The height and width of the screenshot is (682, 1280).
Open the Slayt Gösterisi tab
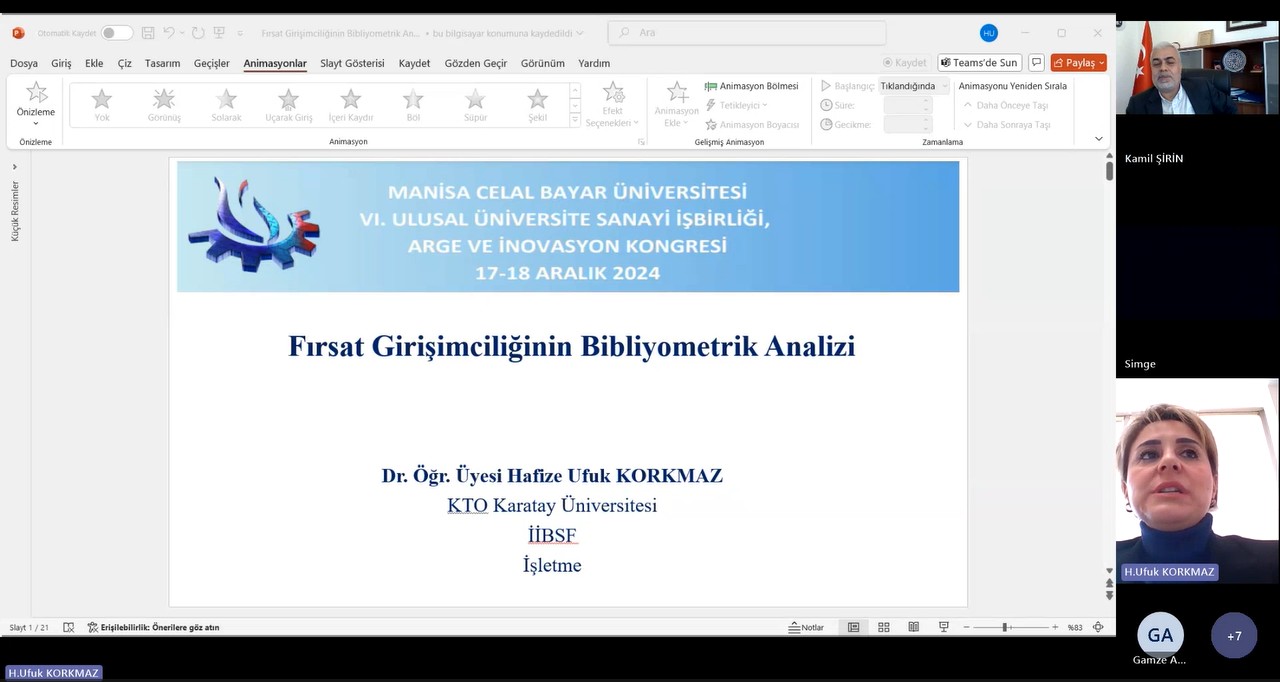[352, 63]
